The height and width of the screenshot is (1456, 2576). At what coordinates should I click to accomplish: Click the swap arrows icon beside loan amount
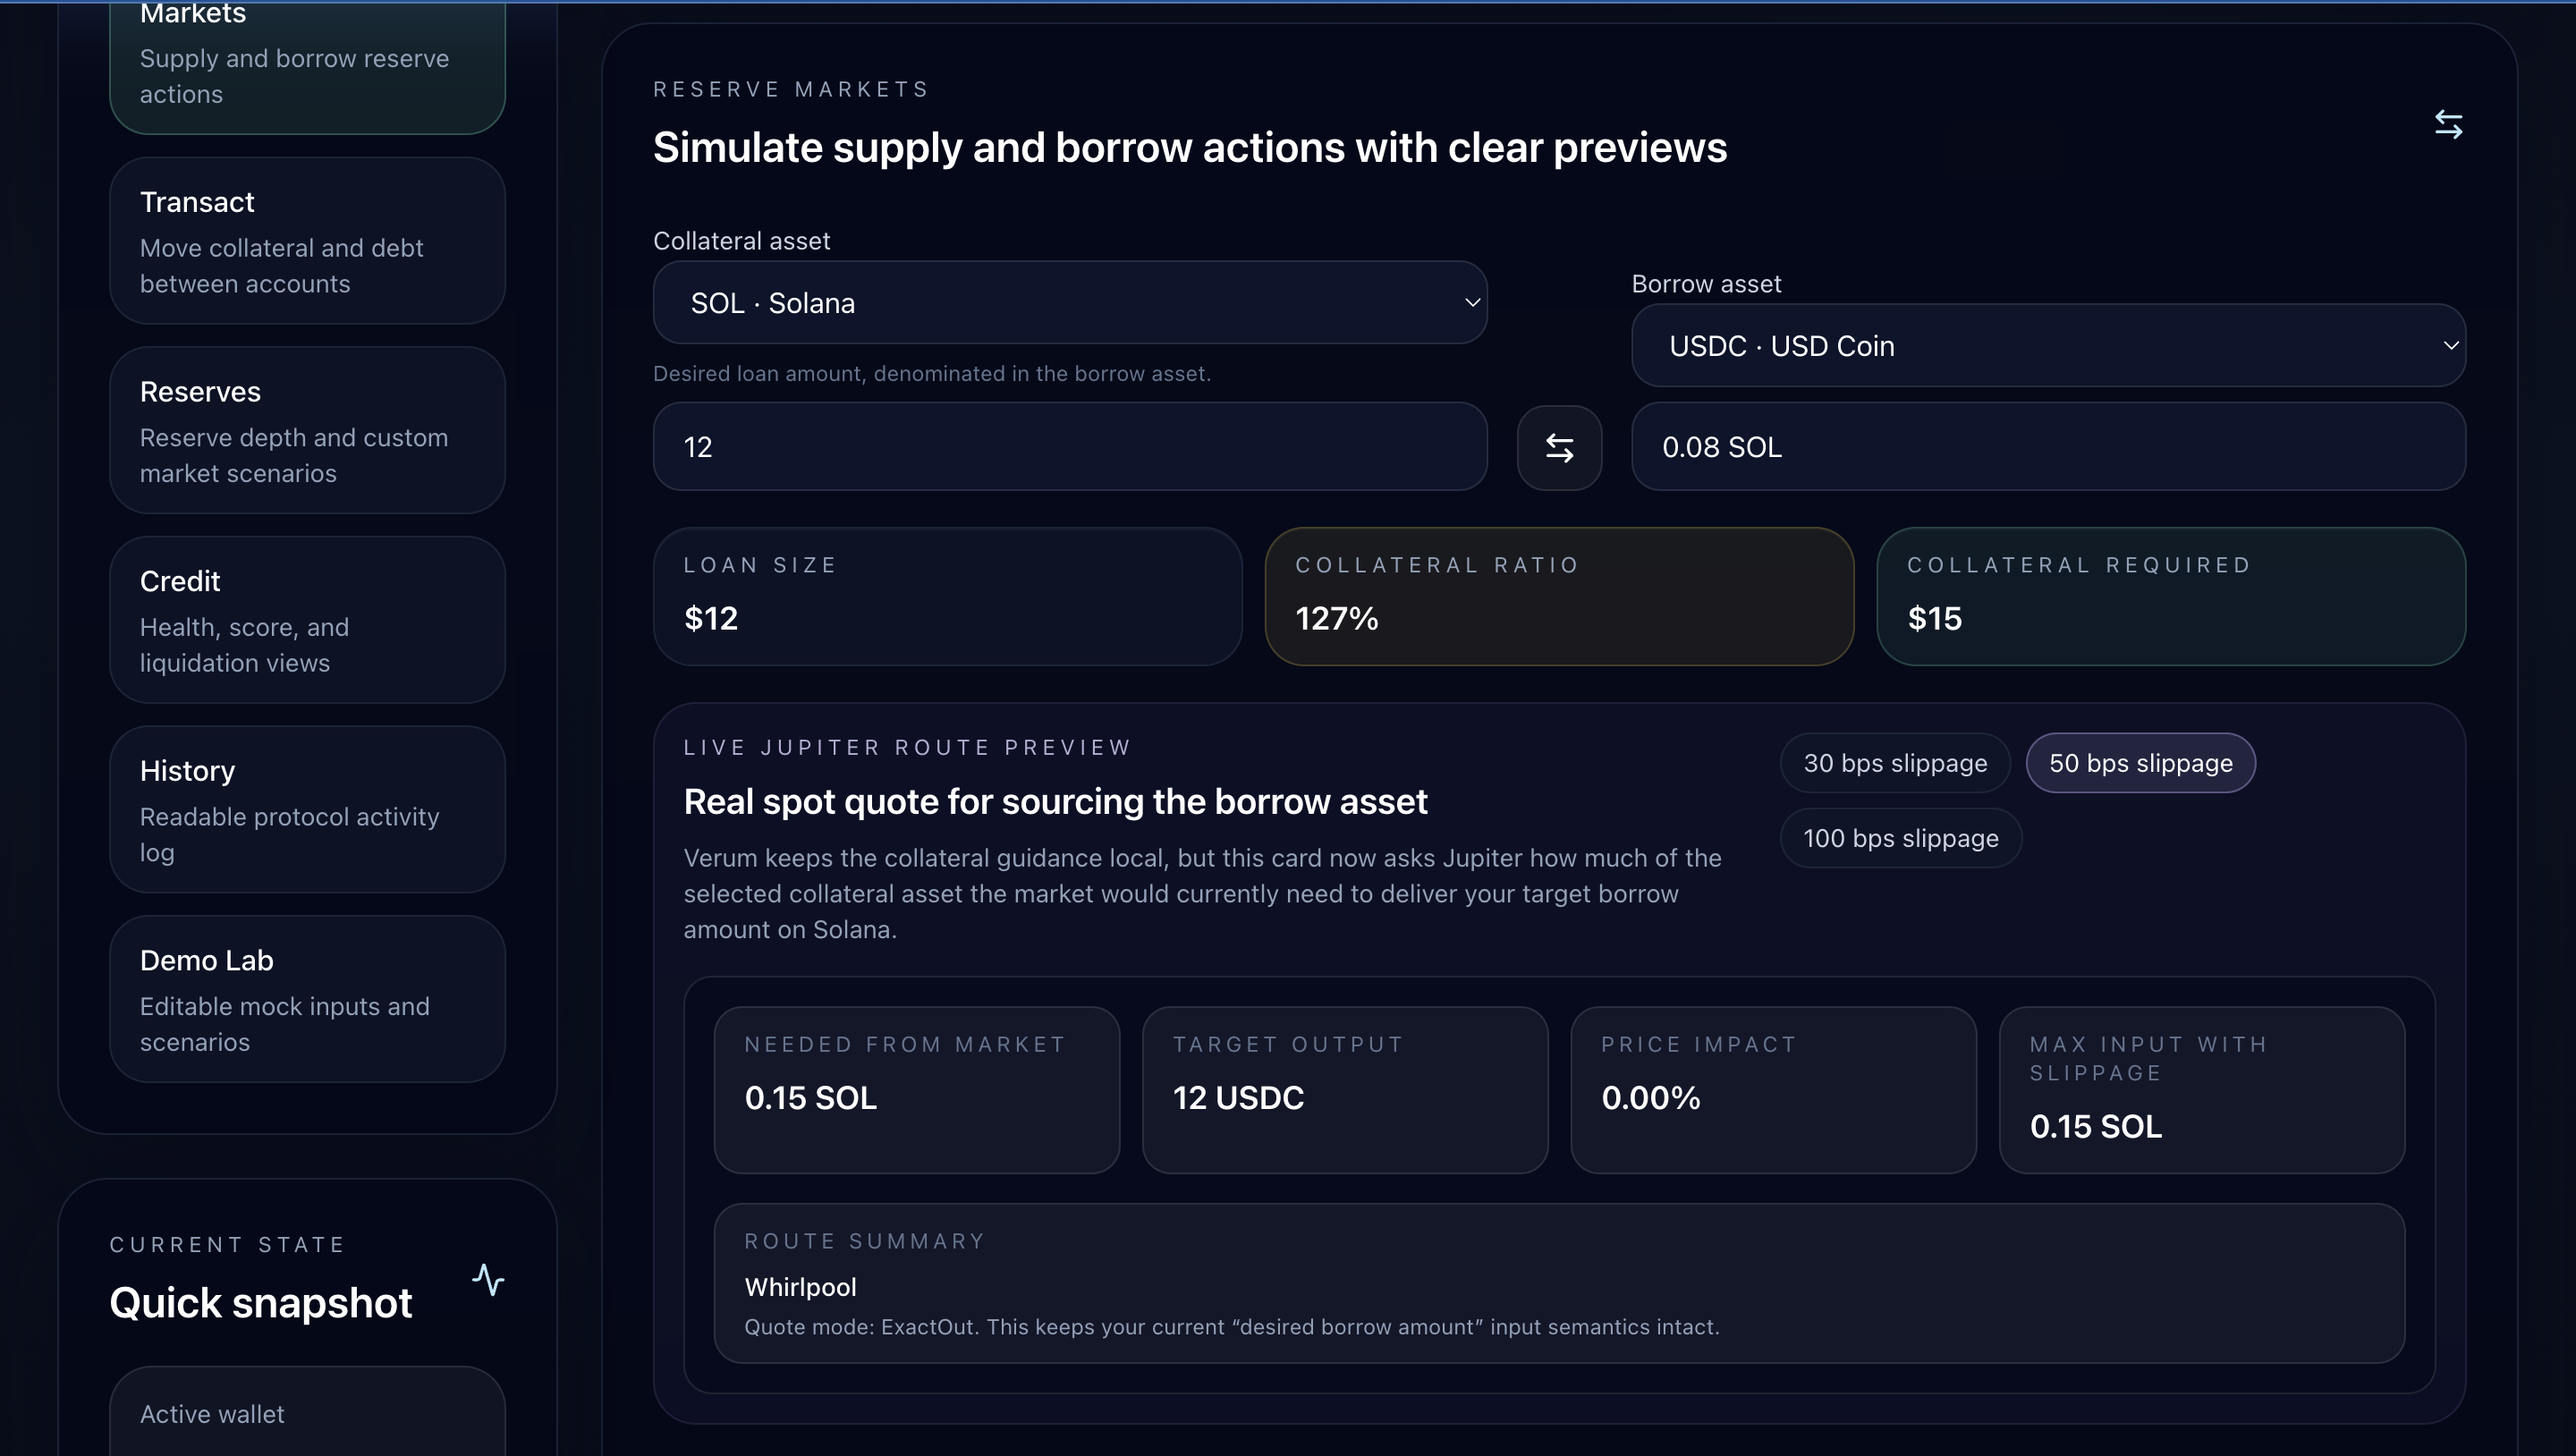pyautogui.click(x=1559, y=447)
